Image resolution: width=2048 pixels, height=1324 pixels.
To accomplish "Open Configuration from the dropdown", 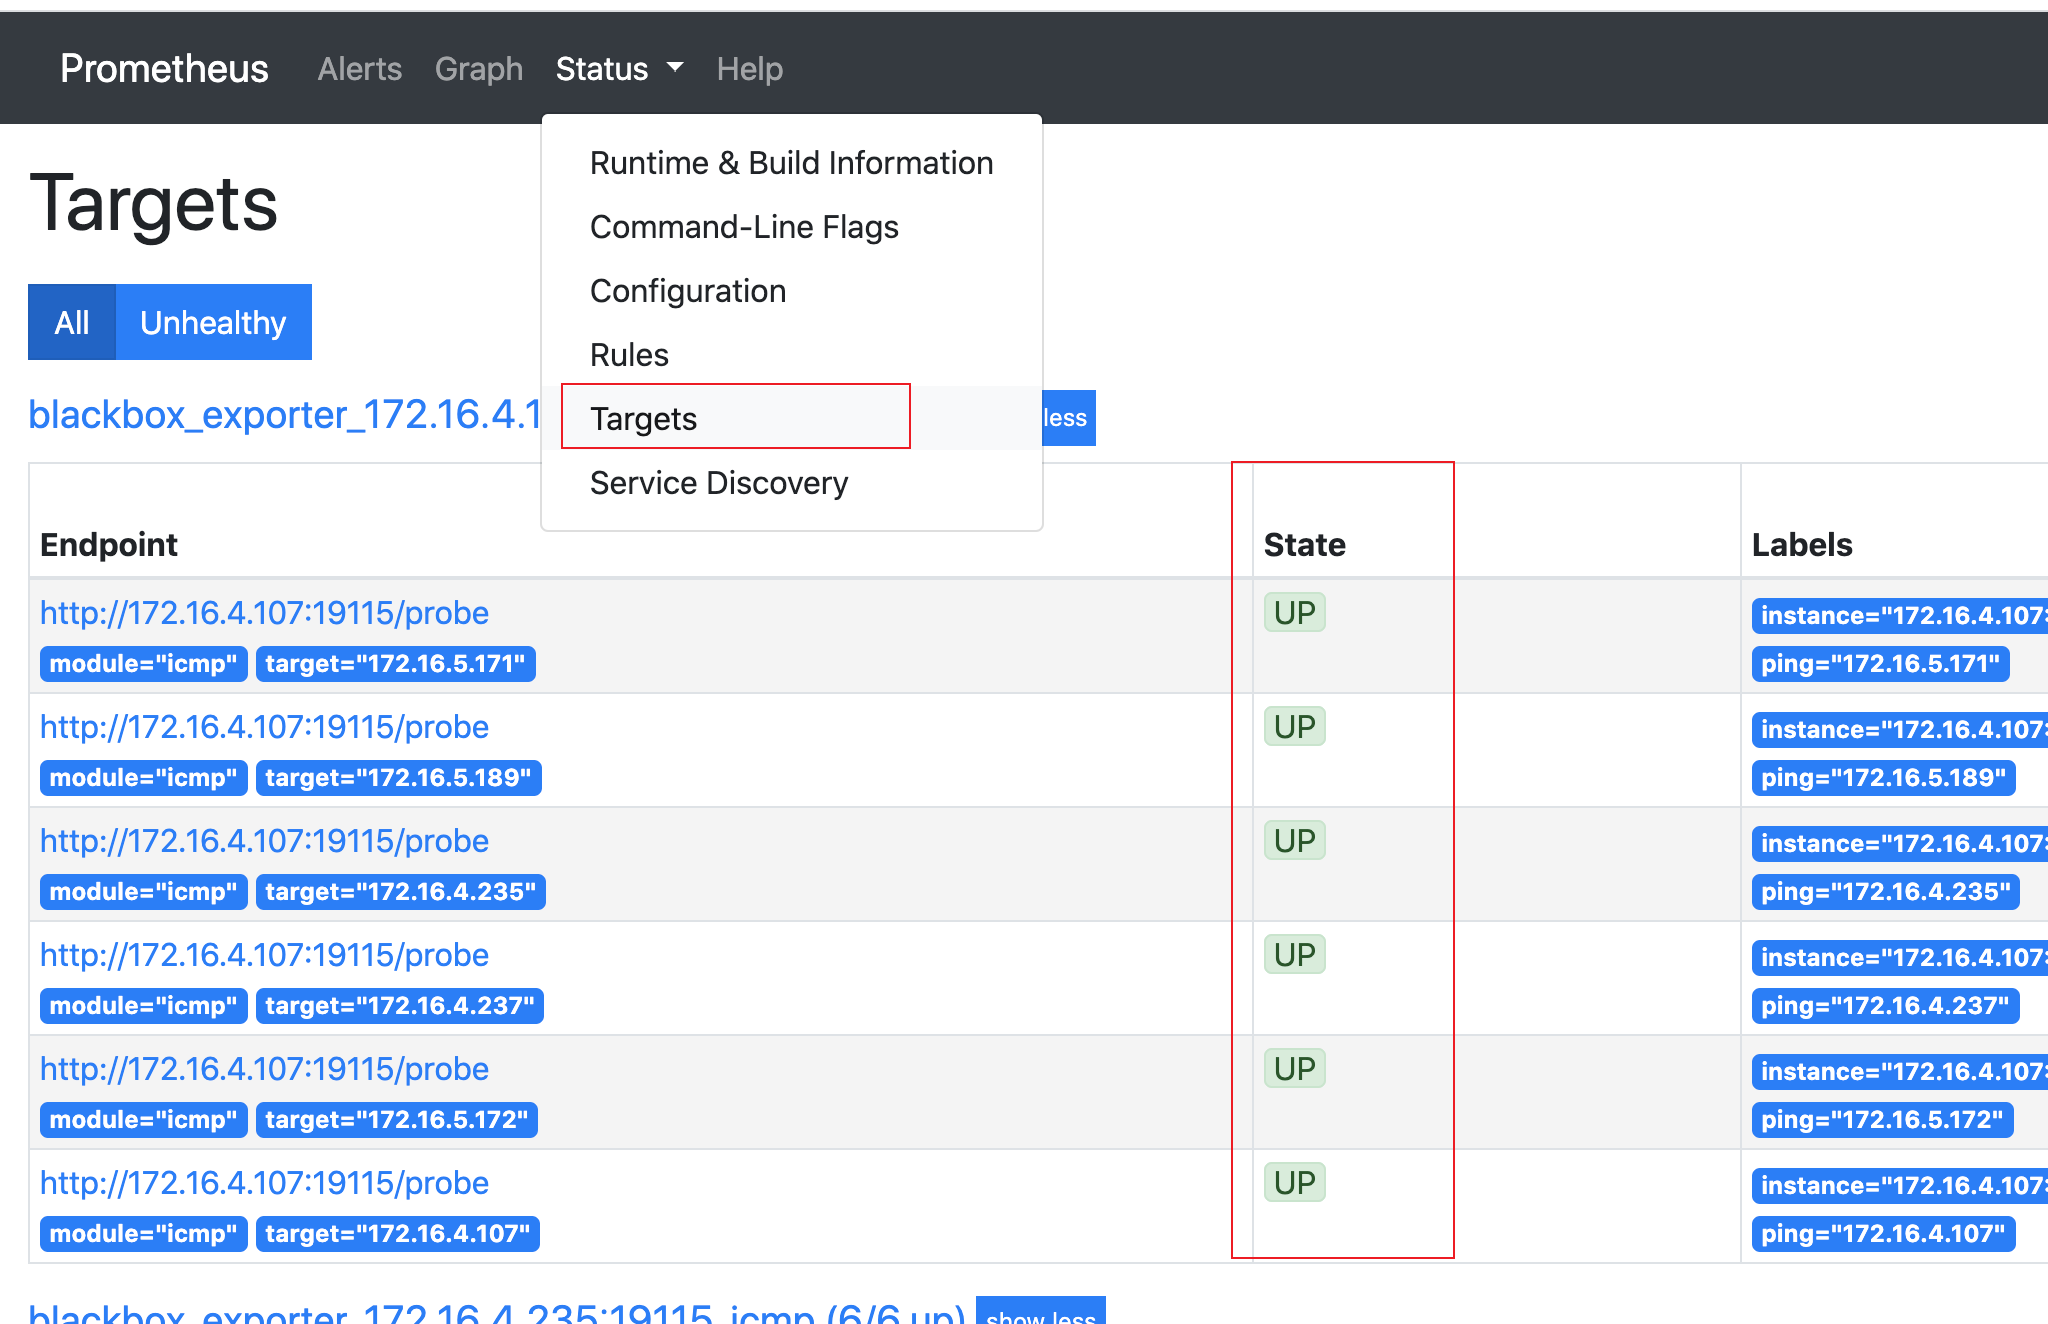I will coord(688,291).
